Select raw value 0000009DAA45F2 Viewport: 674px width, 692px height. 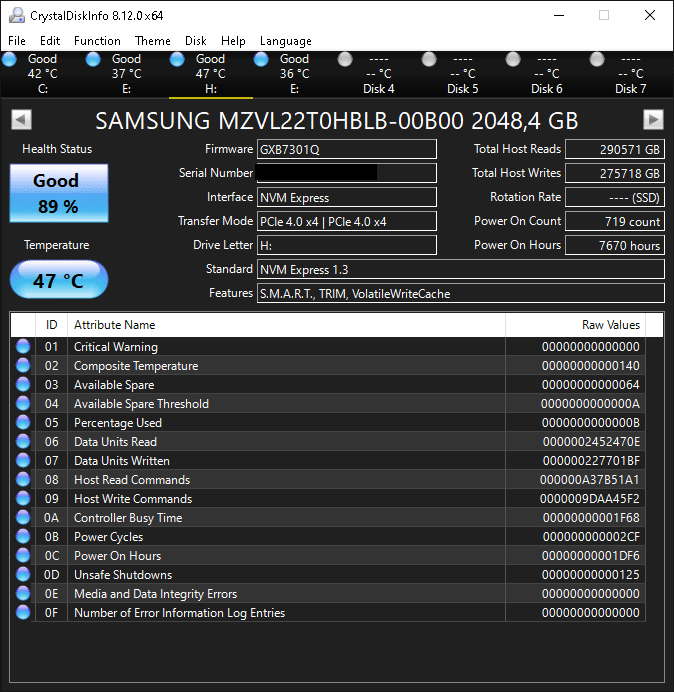590,499
